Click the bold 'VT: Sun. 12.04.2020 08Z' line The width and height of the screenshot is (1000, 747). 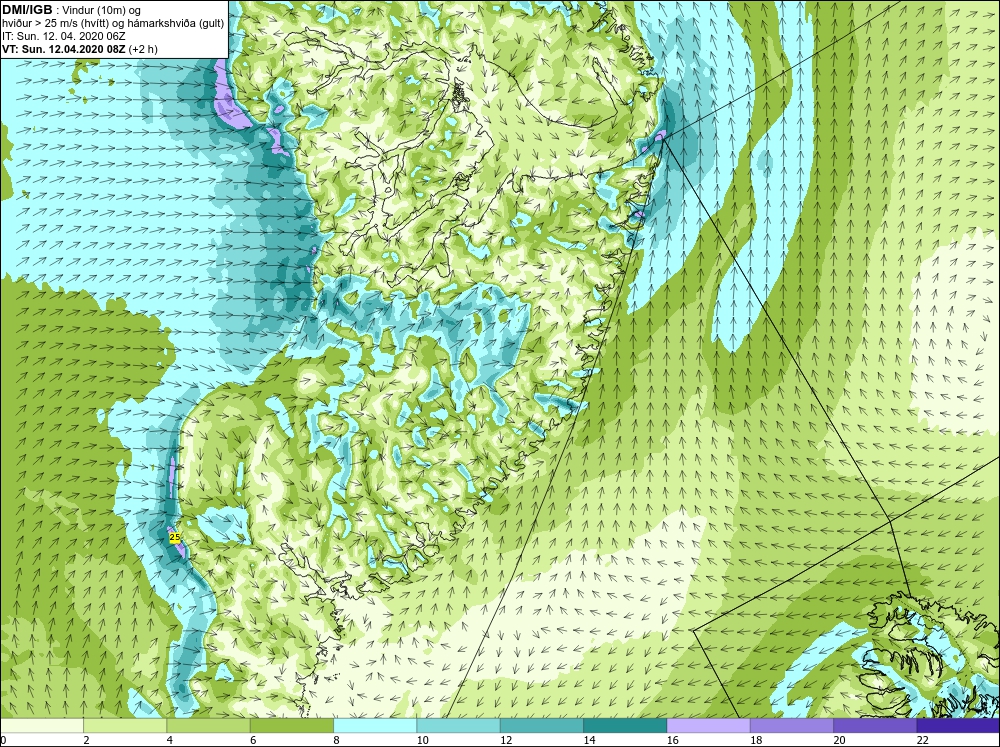[64, 48]
